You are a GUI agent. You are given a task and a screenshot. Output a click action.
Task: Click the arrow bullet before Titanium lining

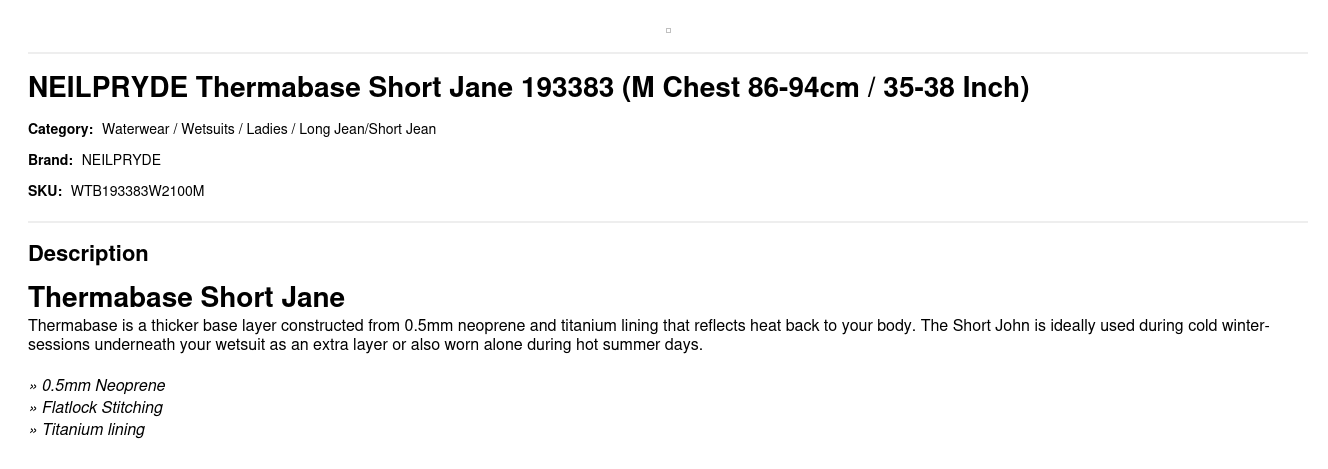click(x=33, y=431)
